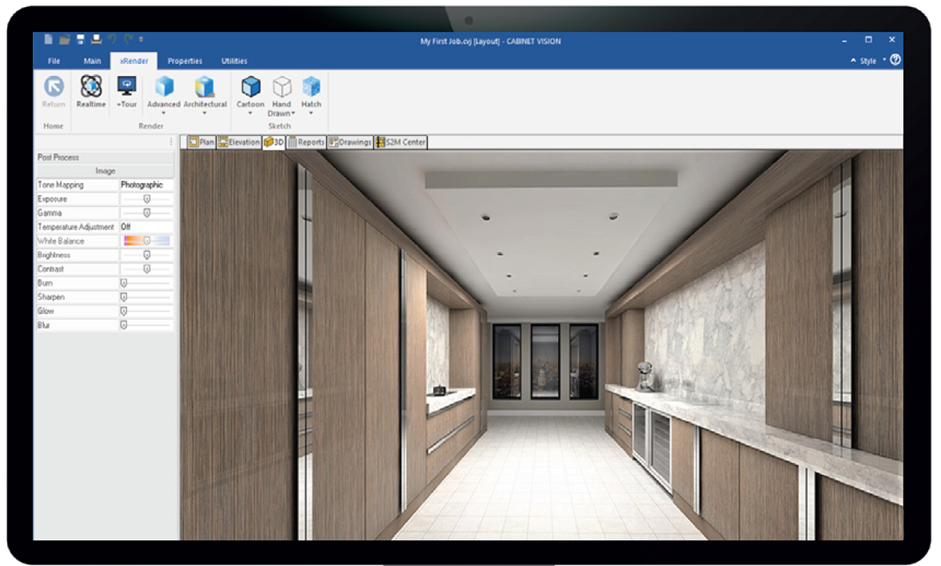
Task: Expand the Hand Drawn dropdown arrow
Action: (293, 114)
